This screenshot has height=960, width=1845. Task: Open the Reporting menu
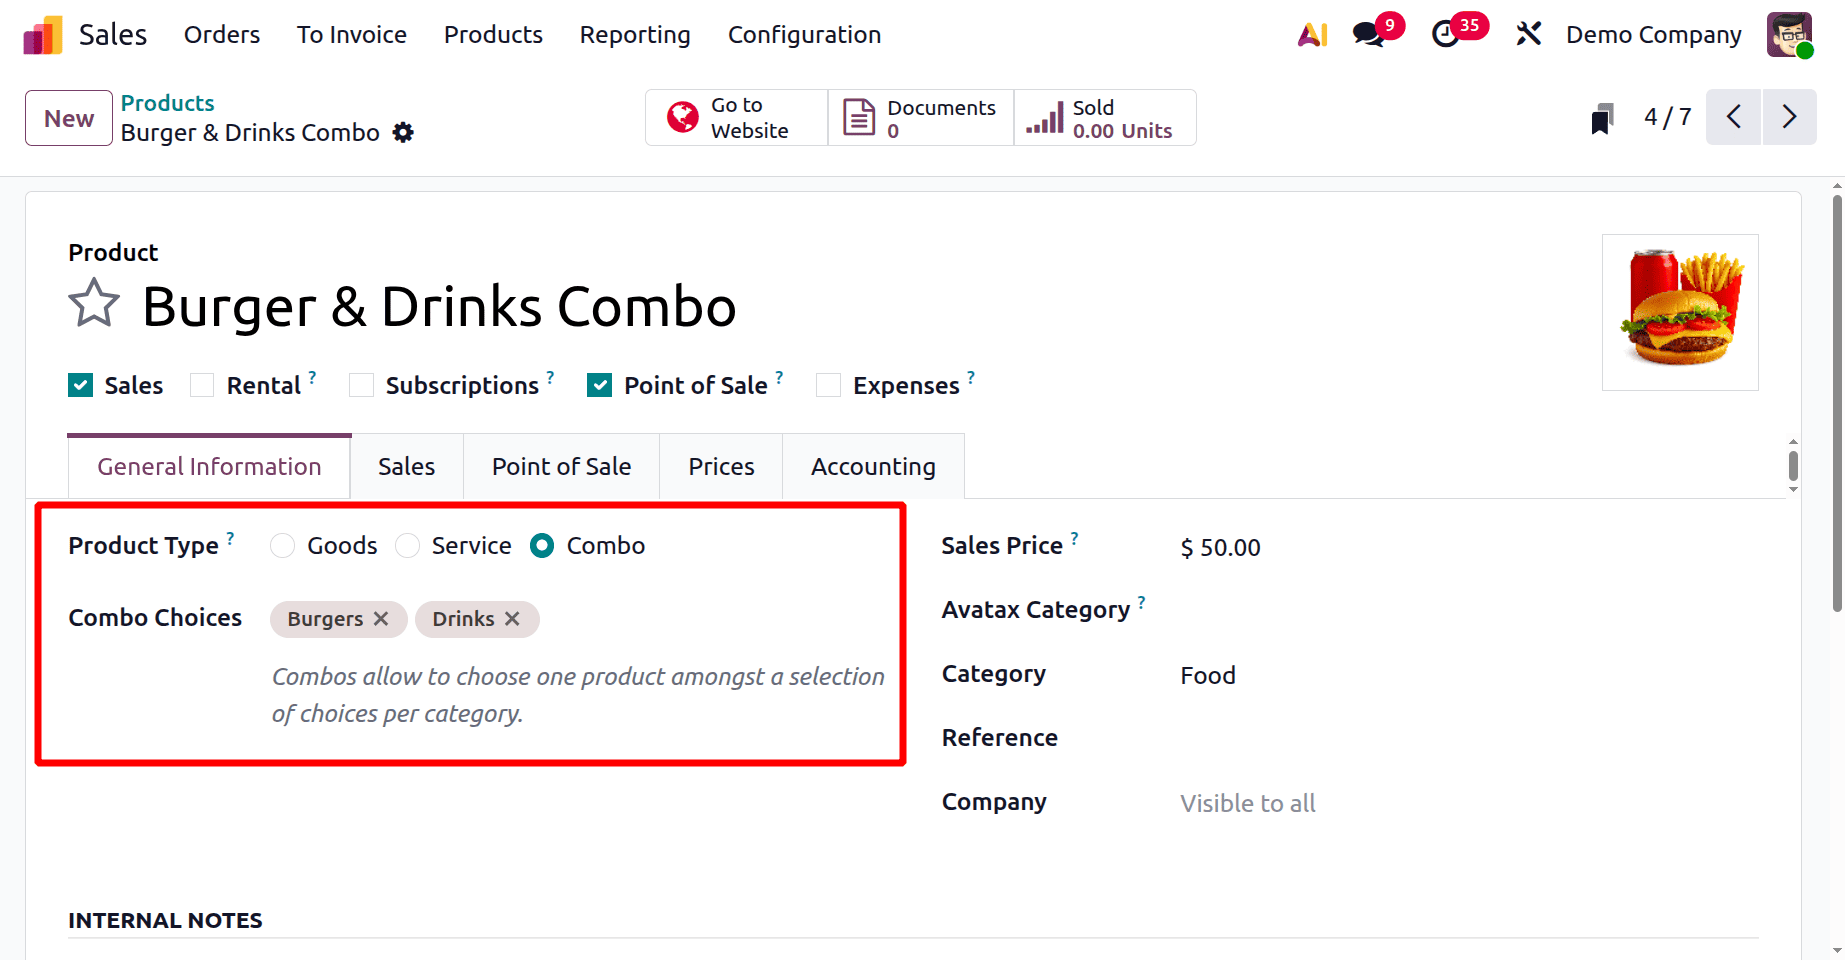tap(634, 34)
